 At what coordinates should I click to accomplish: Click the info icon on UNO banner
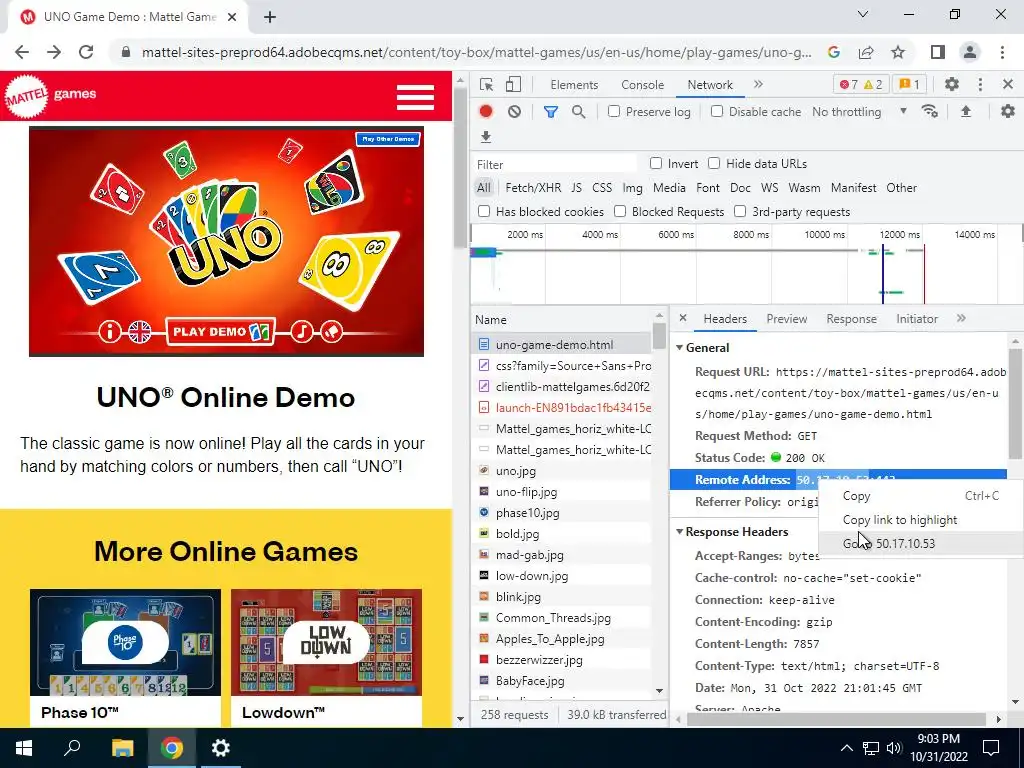pyautogui.click(x=110, y=332)
